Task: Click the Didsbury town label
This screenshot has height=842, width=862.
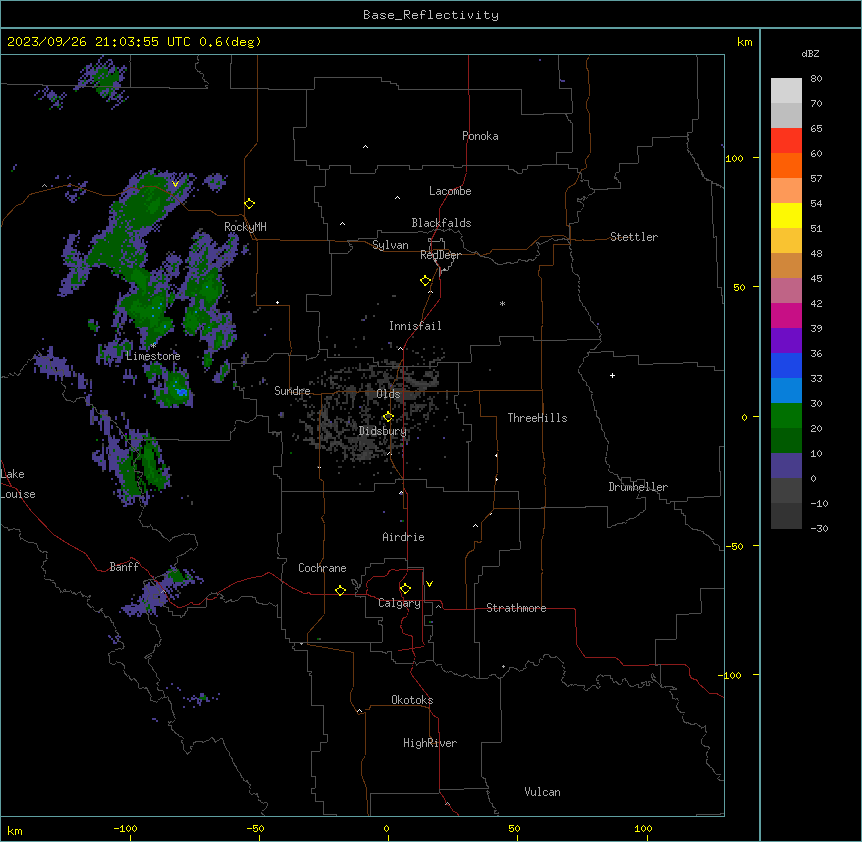Action: tap(383, 431)
